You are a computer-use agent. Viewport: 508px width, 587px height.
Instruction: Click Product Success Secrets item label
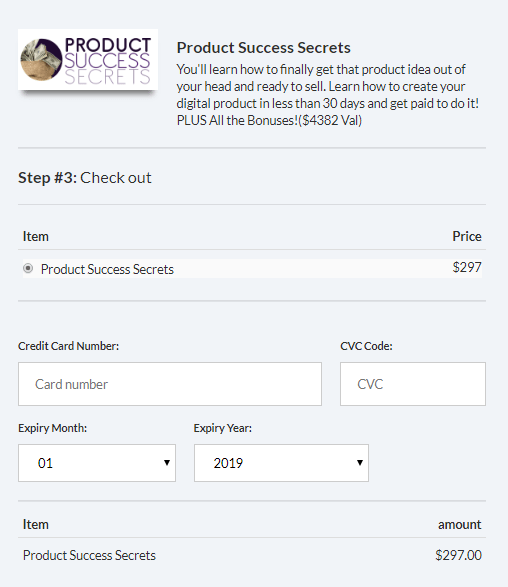[107, 269]
